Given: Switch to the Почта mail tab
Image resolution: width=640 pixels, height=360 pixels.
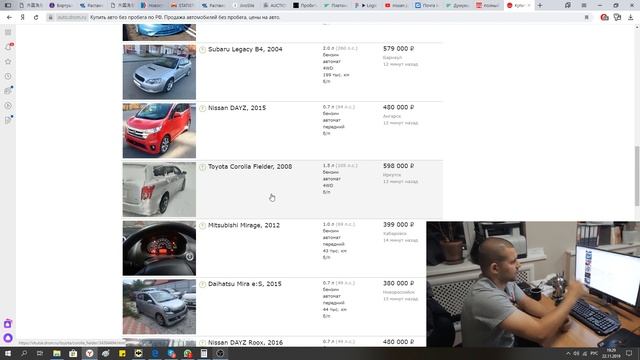Looking at the screenshot, I should (x=427, y=5).
